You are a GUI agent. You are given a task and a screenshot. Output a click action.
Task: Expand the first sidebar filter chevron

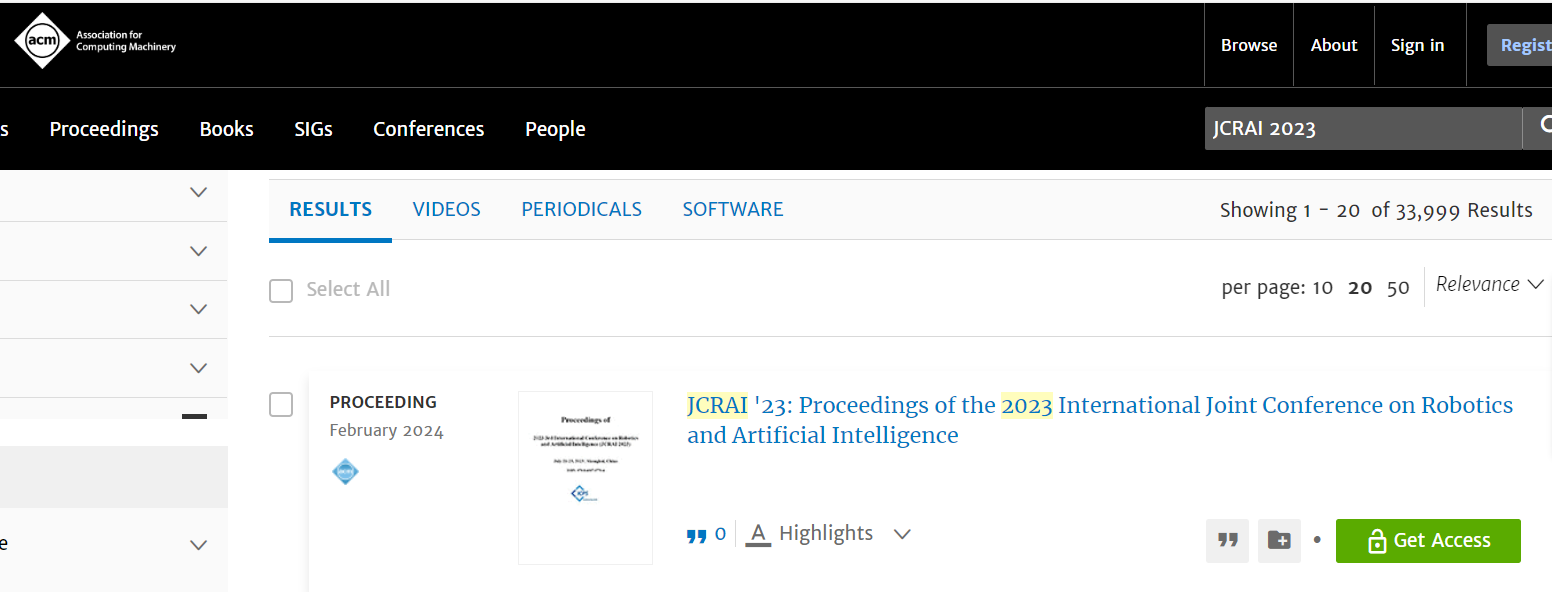[x=198, y=192]
